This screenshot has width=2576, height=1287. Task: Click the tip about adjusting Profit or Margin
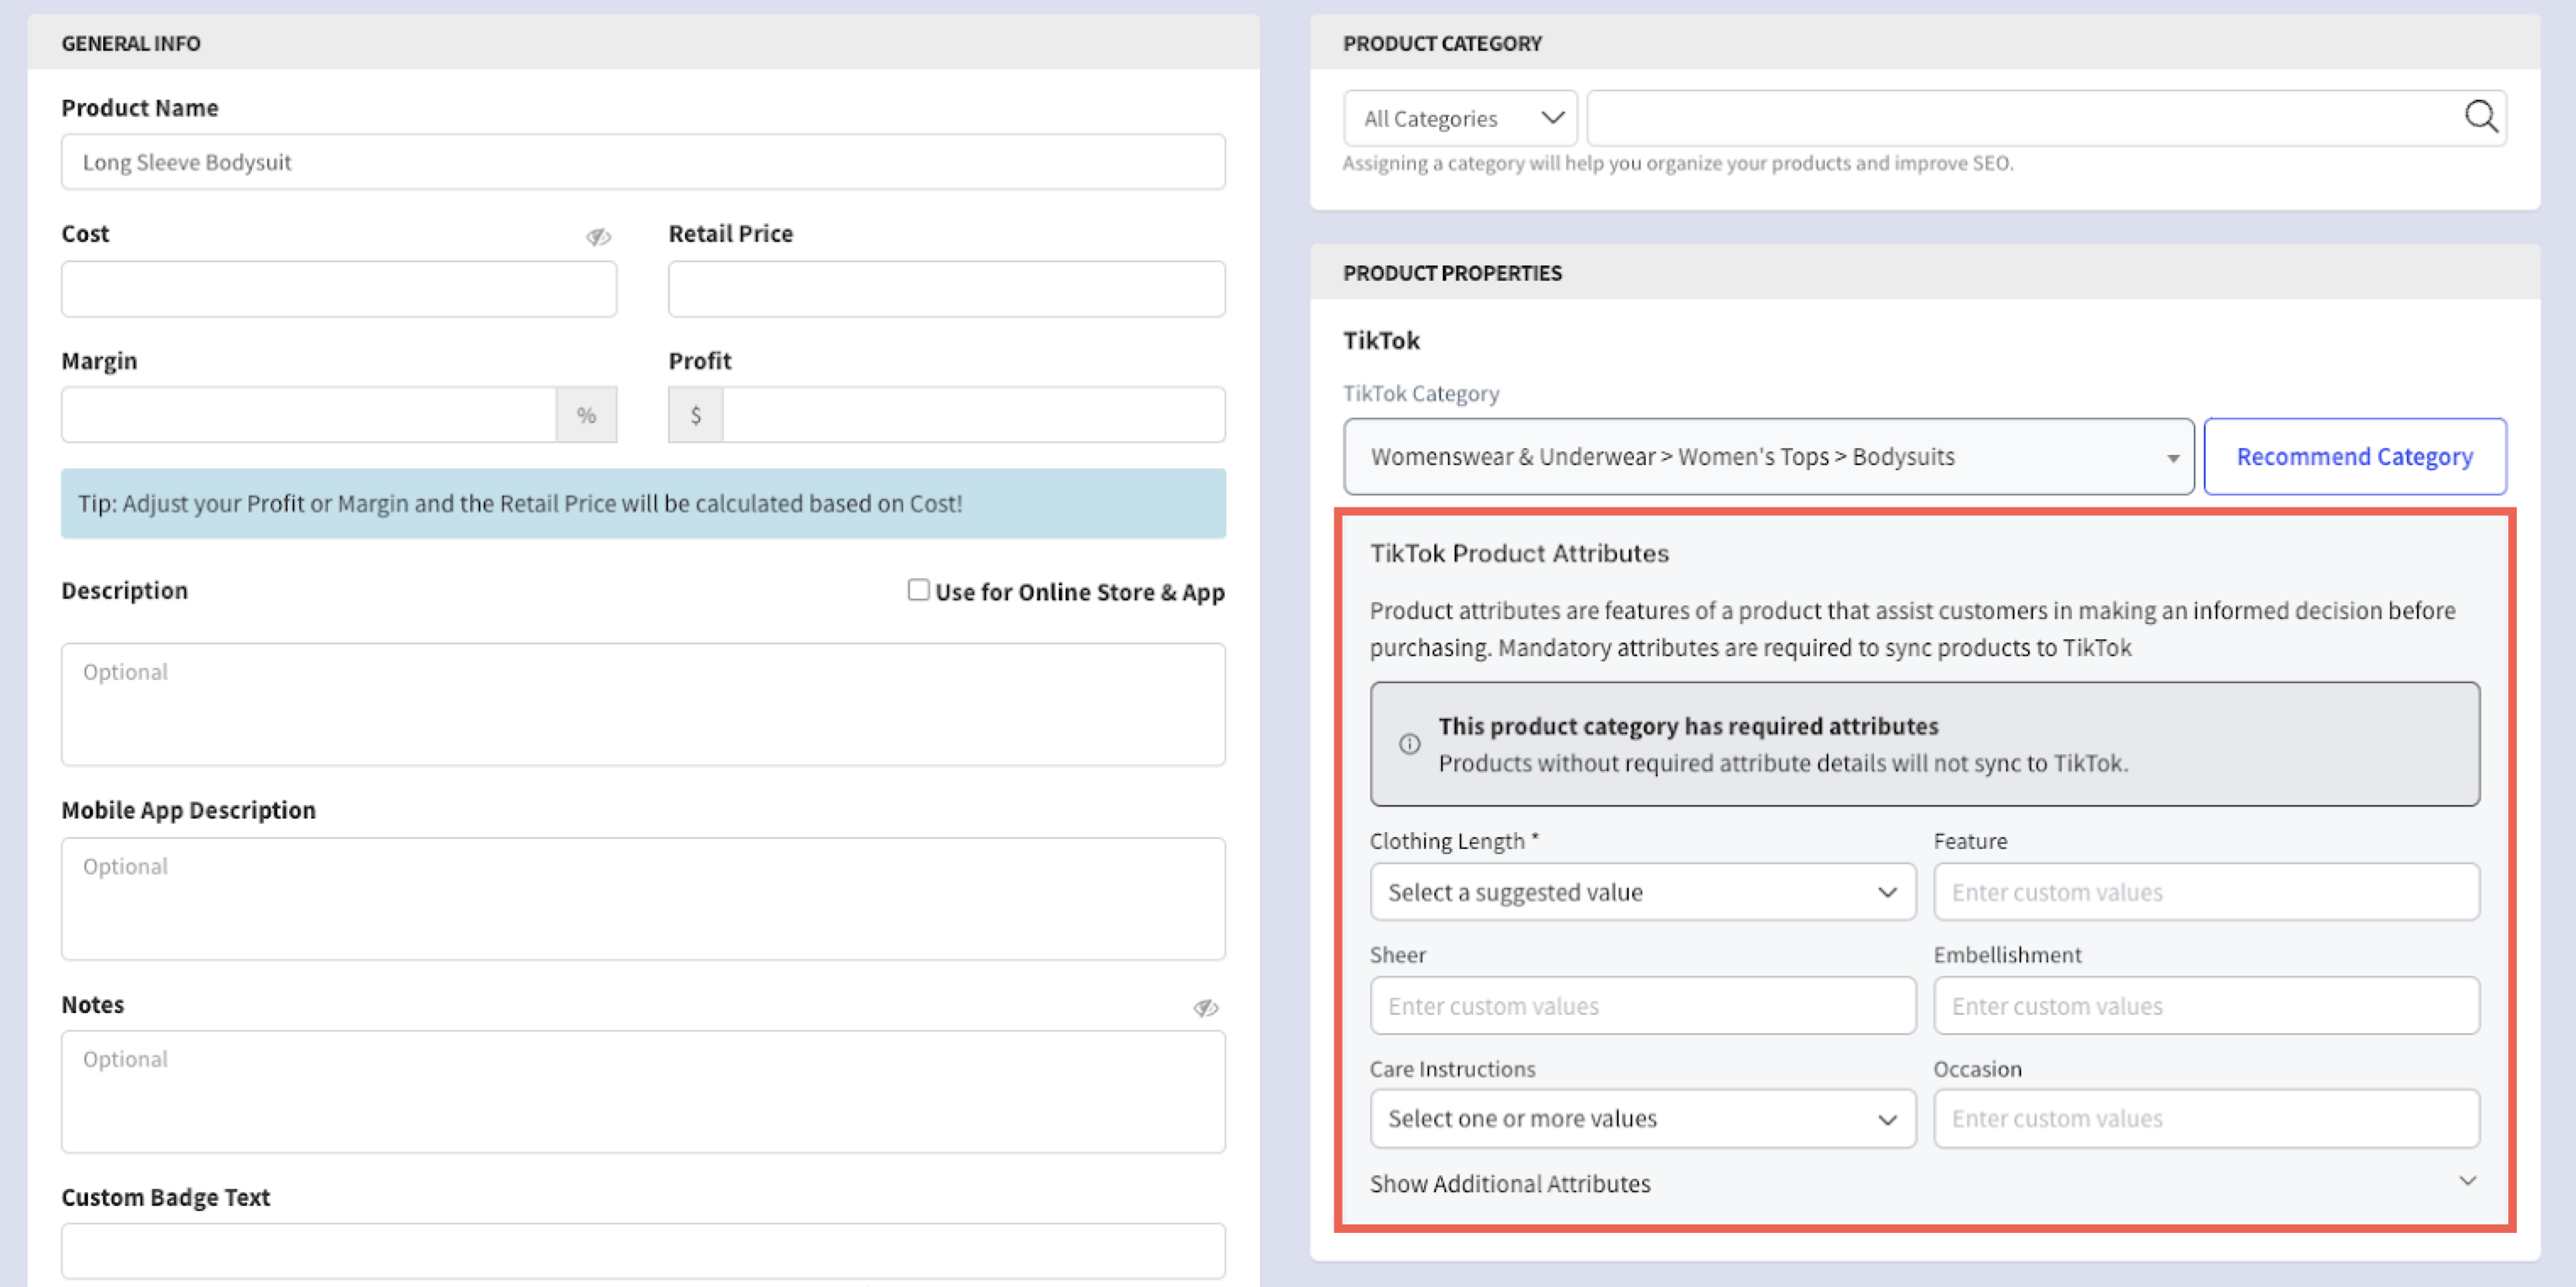pos(643,503)
